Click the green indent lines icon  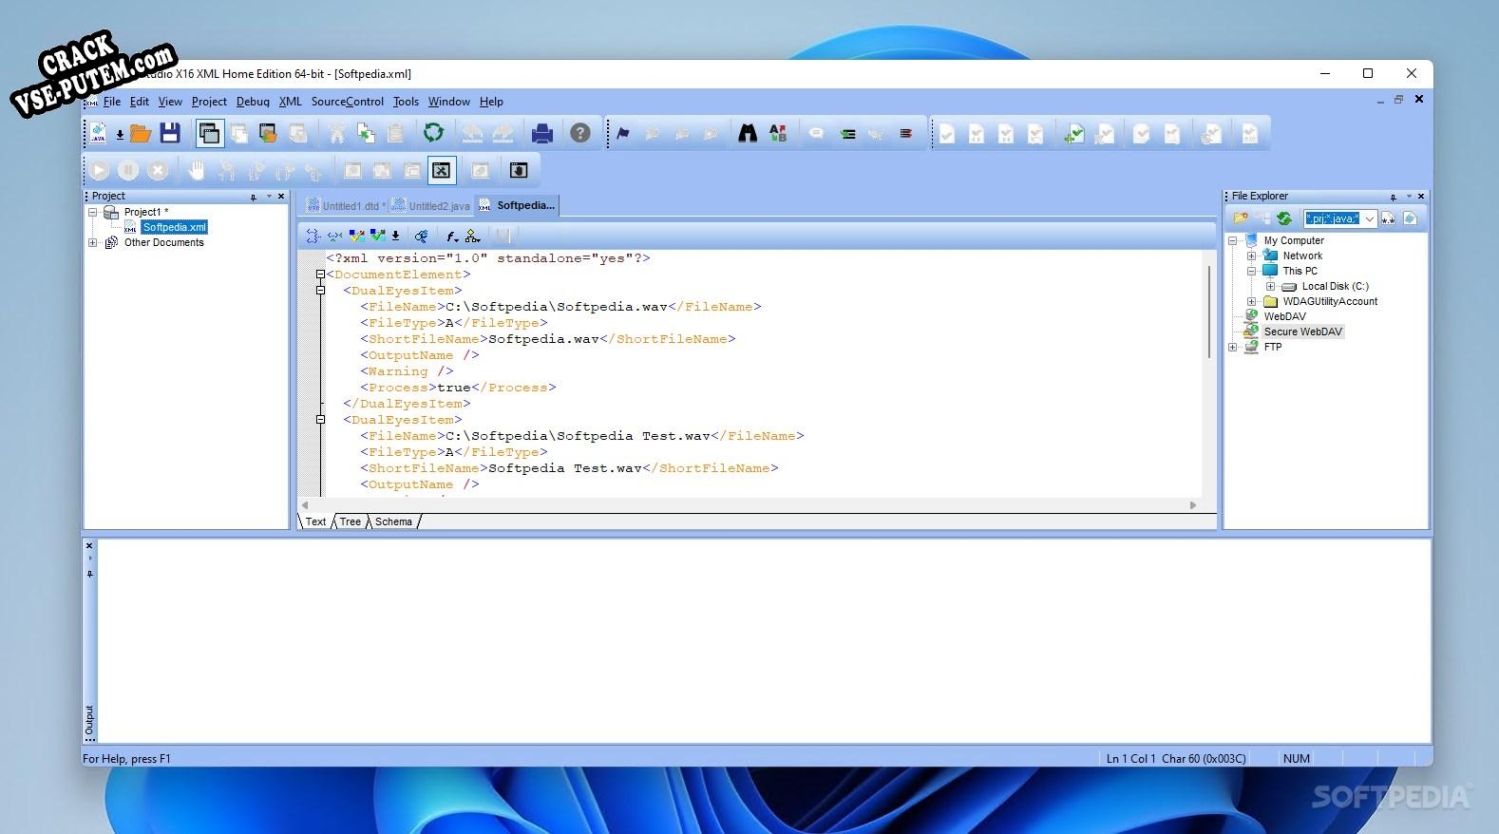pos(848,133)
